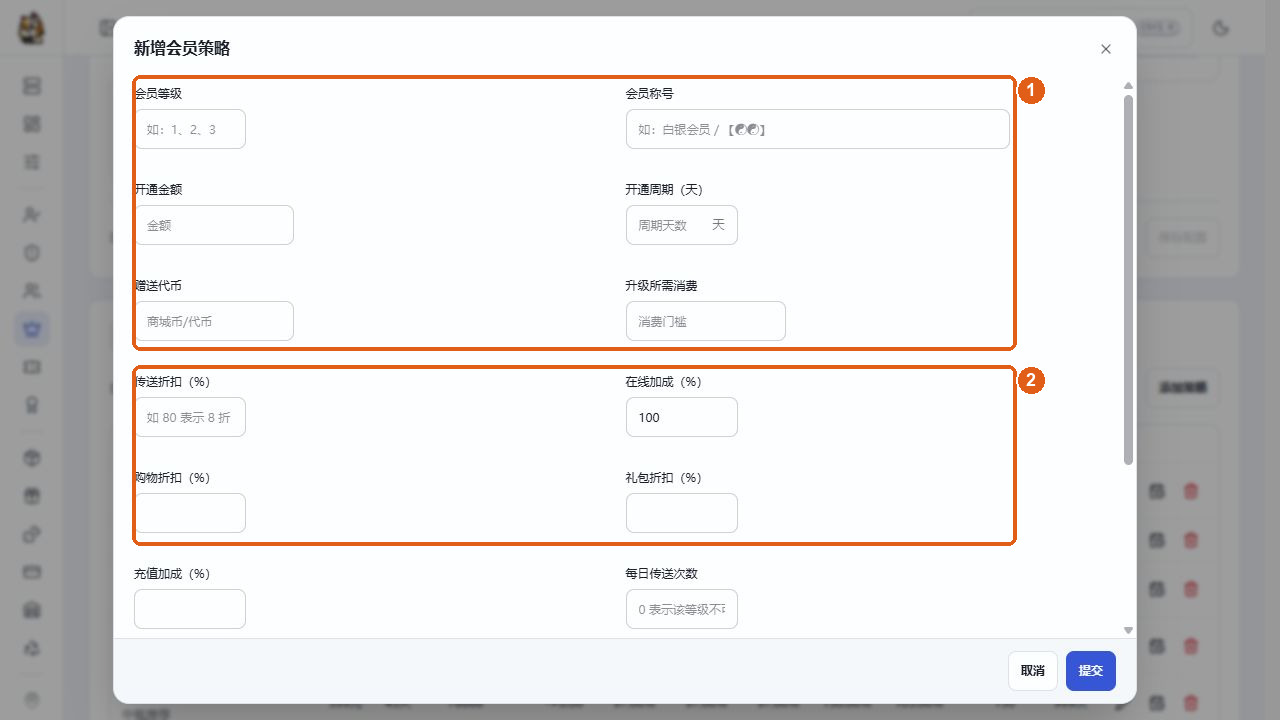Click the app logo avatar in sidebar
The height and width of the screenshot is (720, 1280).
pos(31,28)
